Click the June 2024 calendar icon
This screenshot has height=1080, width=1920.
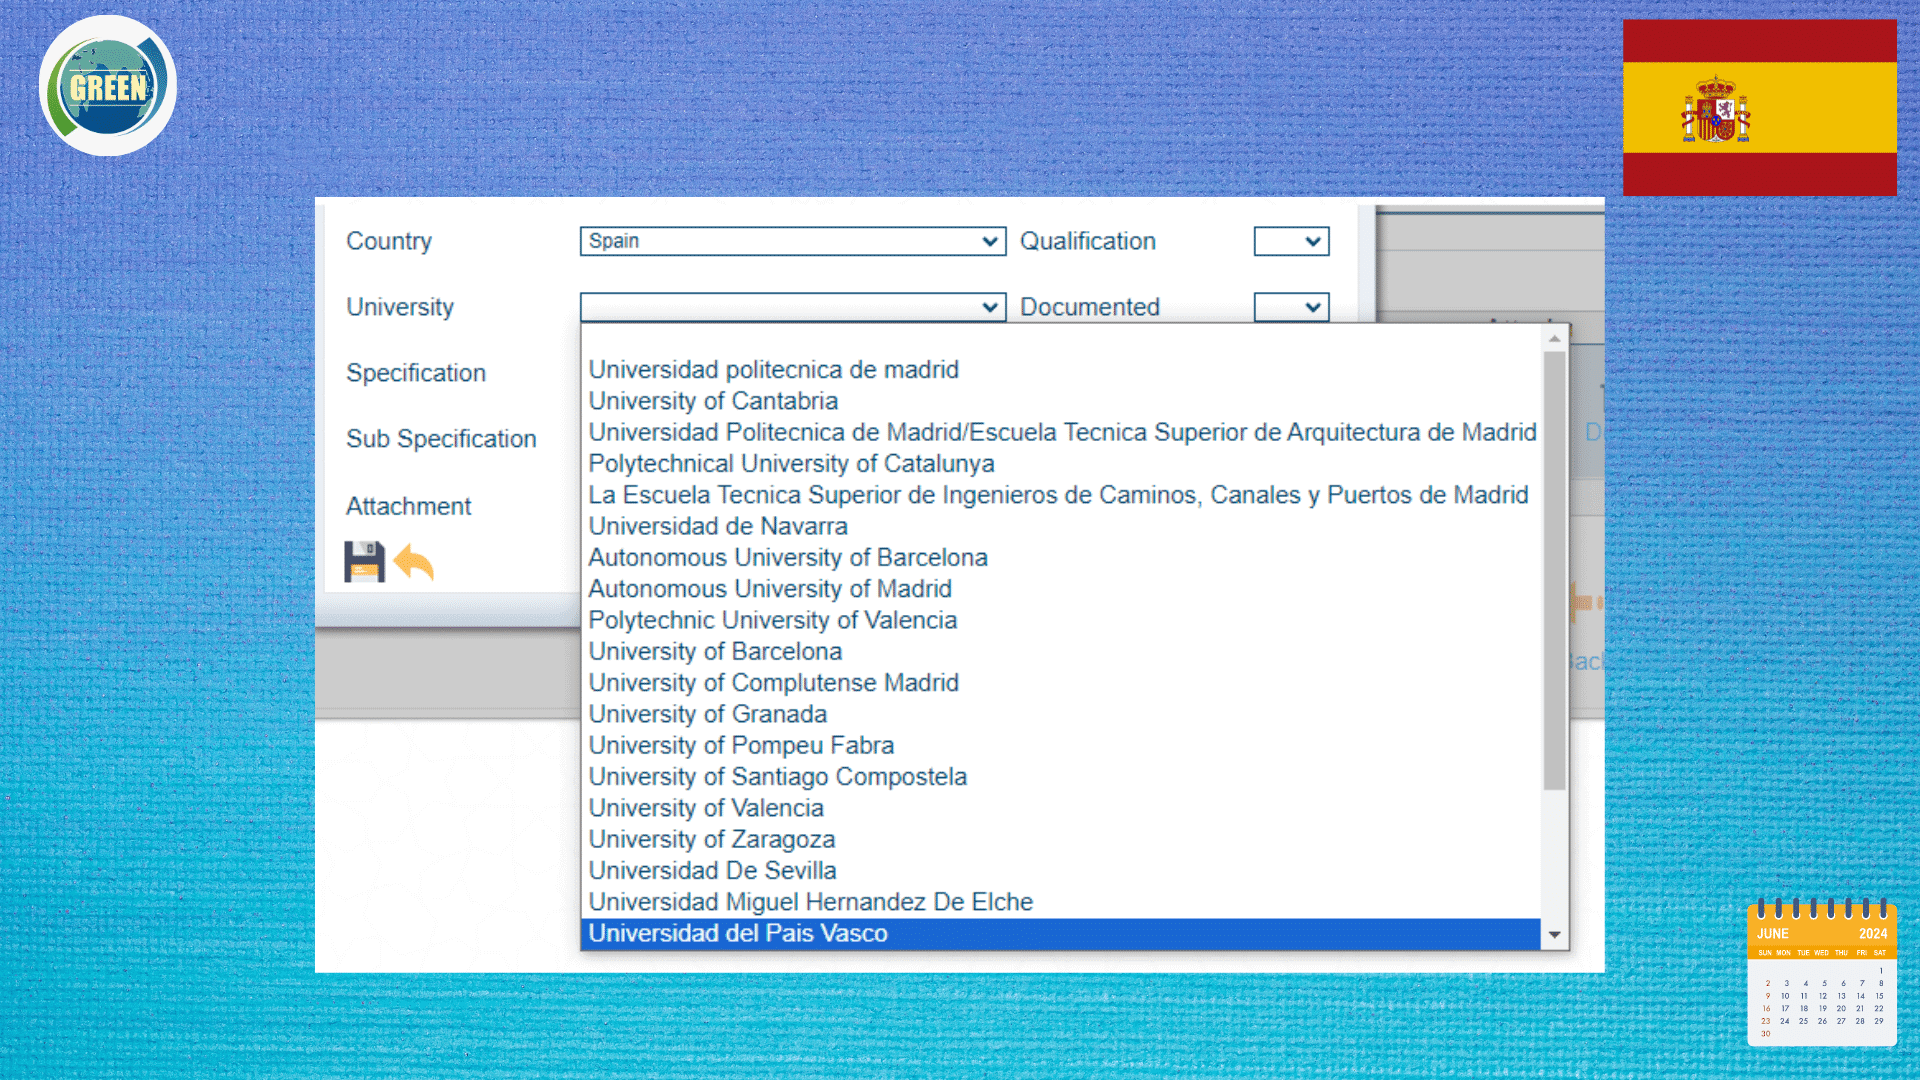click(1821, 973)
